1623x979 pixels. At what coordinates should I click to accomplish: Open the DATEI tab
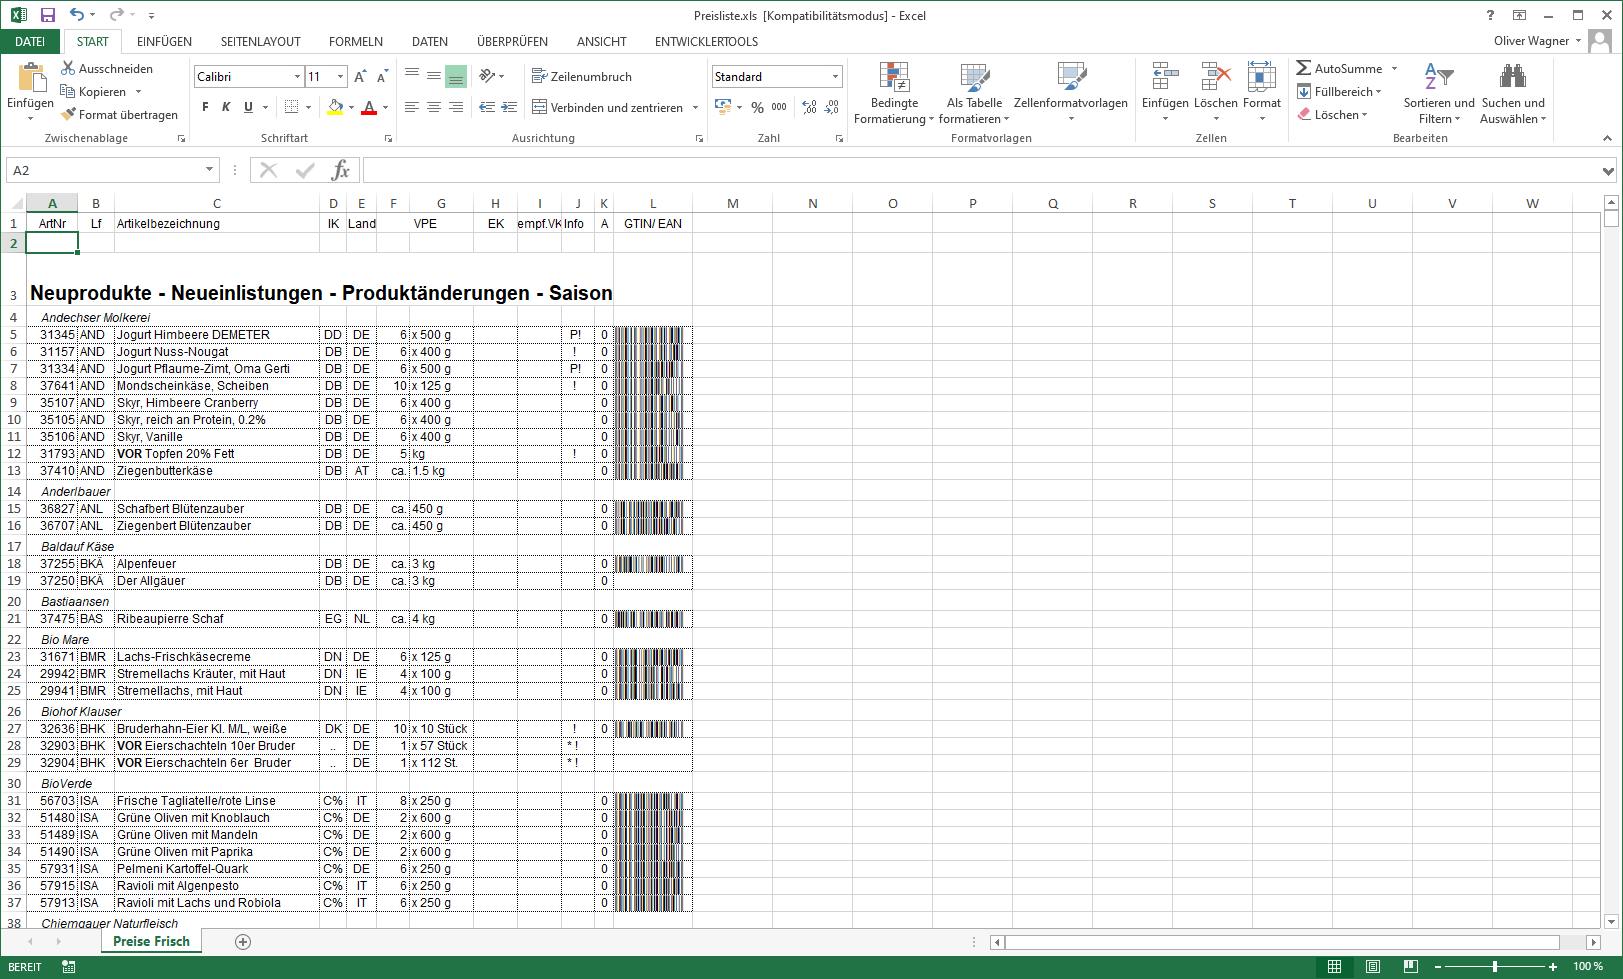coord(30,41)
